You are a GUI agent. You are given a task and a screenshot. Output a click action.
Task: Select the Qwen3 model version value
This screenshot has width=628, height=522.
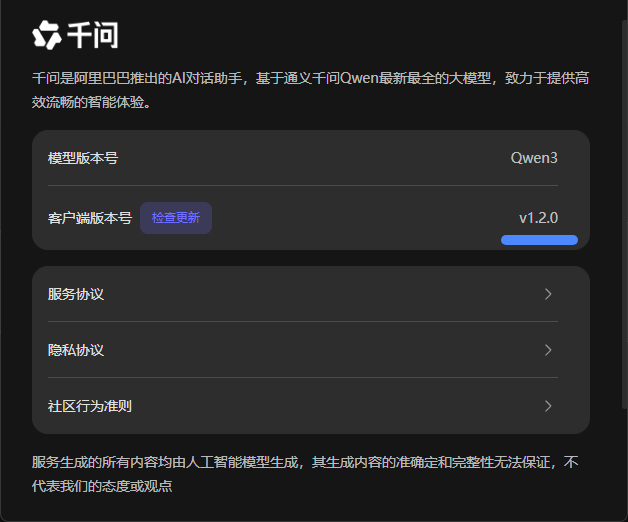pyautogui.click(x=534, y=158)
